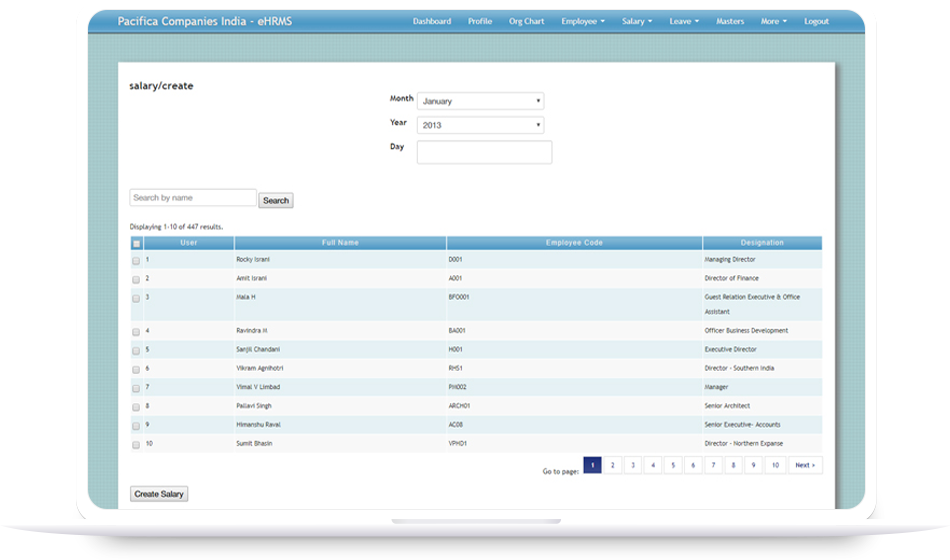This screenshot has width=950, height=560.
Task: Open the Org Chart menu item
Action: click(x=526, y=21)
